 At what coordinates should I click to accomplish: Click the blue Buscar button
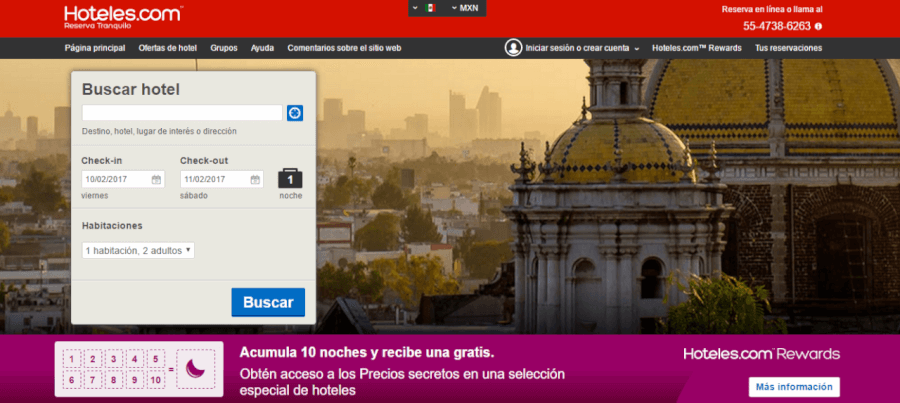(268, 303)
